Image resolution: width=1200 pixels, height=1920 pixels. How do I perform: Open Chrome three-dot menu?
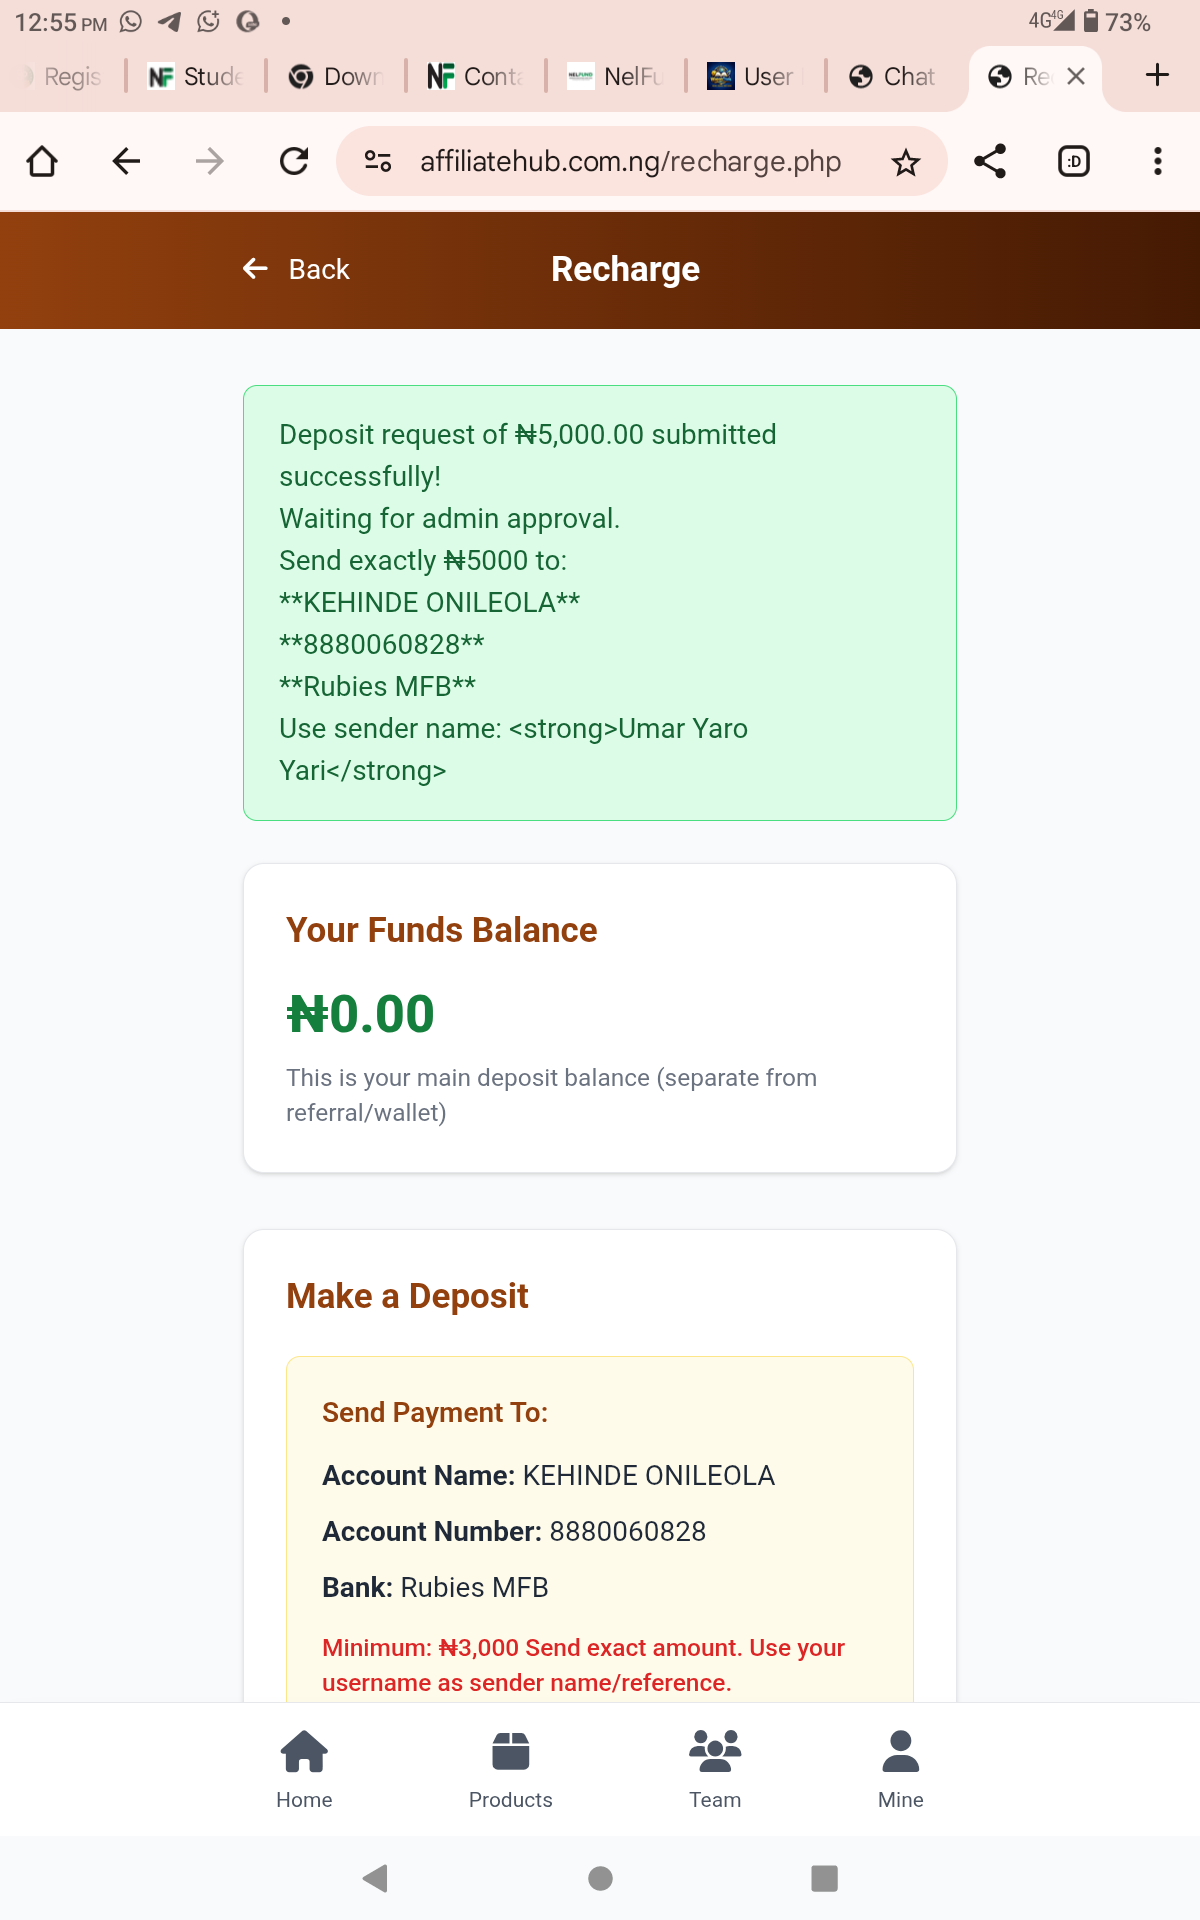coord(1157,161)
